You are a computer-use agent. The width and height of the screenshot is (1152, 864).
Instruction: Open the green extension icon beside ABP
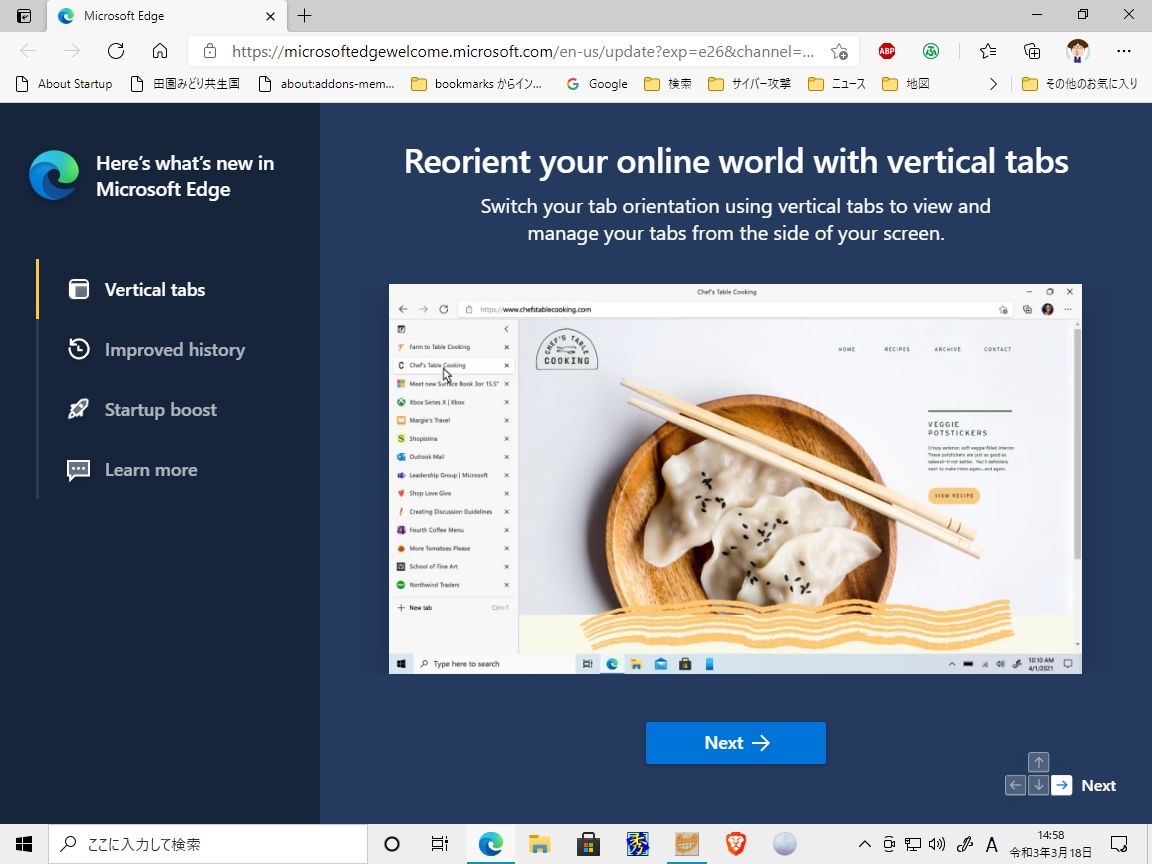[x=931, y=51]
